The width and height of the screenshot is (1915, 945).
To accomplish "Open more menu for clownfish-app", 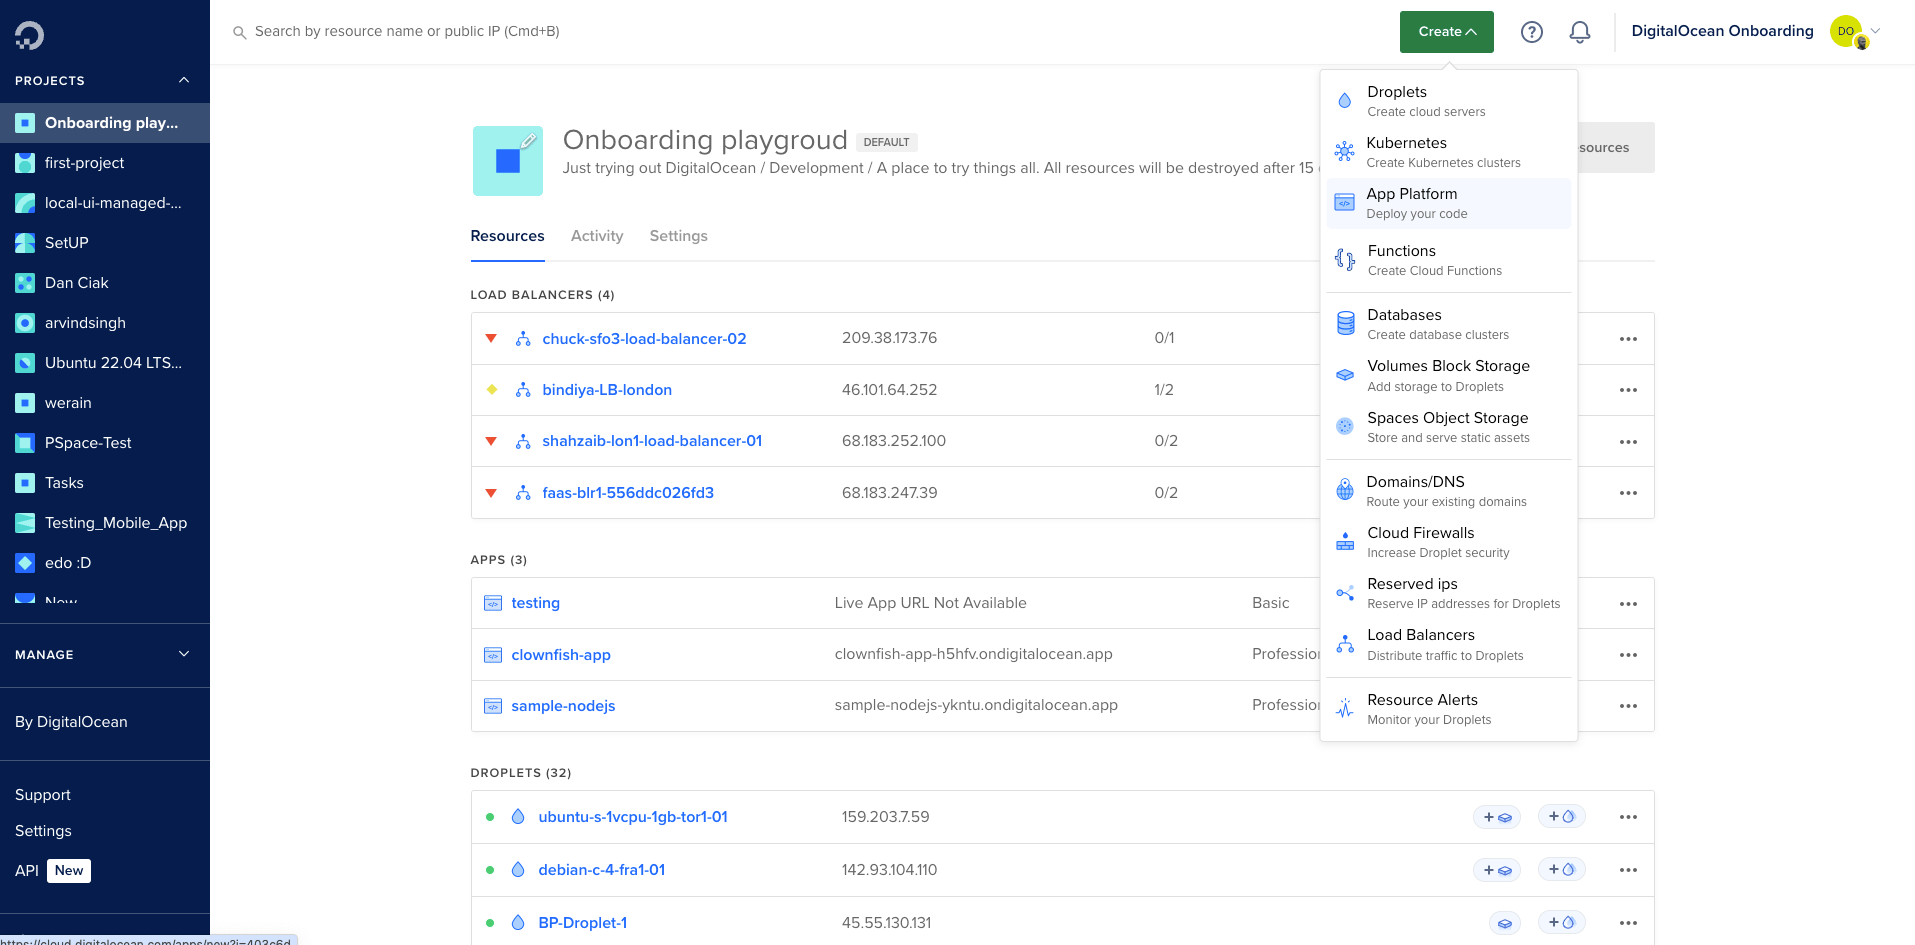I will (x=1628, y=655).
